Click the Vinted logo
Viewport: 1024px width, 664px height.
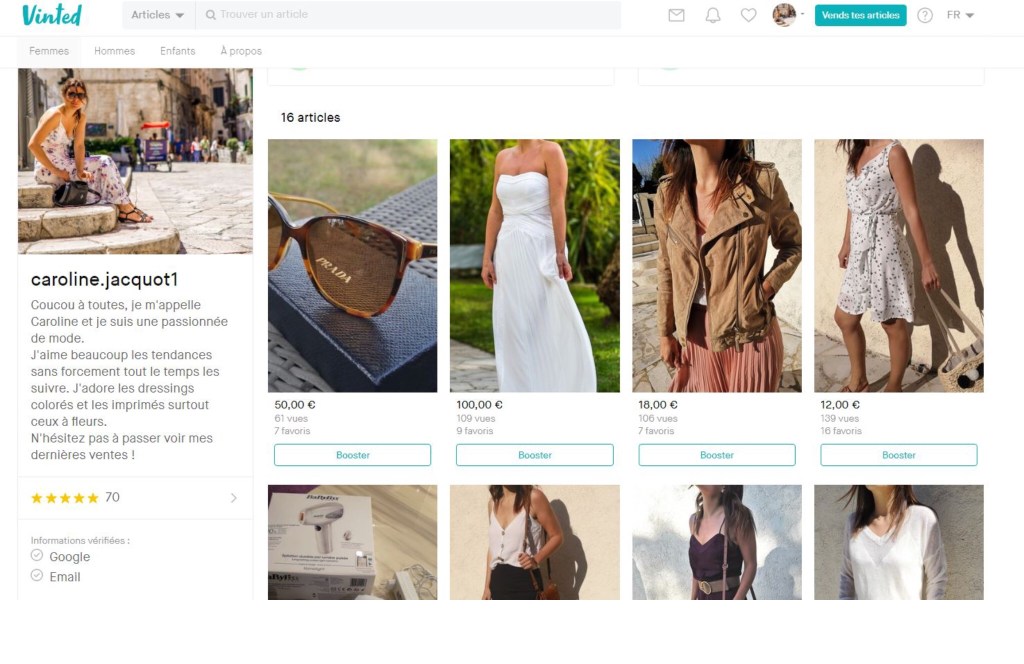click(52, 15)
